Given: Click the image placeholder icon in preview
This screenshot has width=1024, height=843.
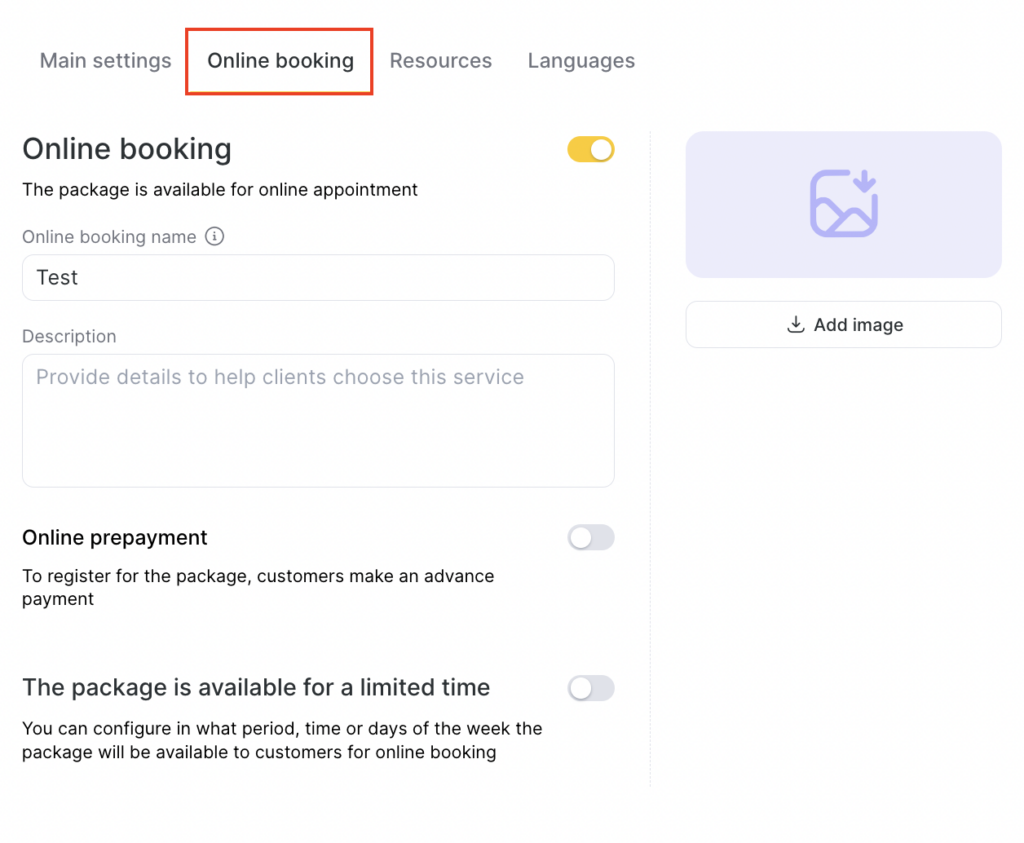Looking at the screenshot, I should pos(843,204).
